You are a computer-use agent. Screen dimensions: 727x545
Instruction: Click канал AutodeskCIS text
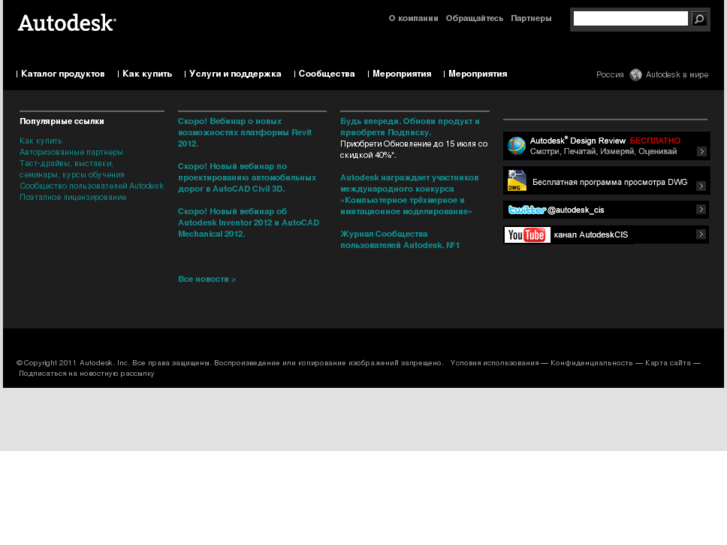tap(591, 235)
